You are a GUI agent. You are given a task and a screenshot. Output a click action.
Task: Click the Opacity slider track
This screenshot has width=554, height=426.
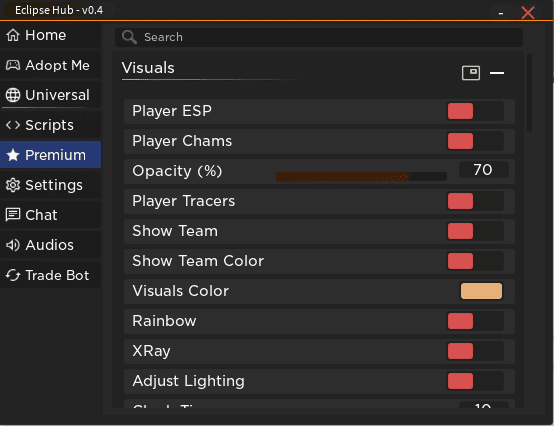point(361,177)
